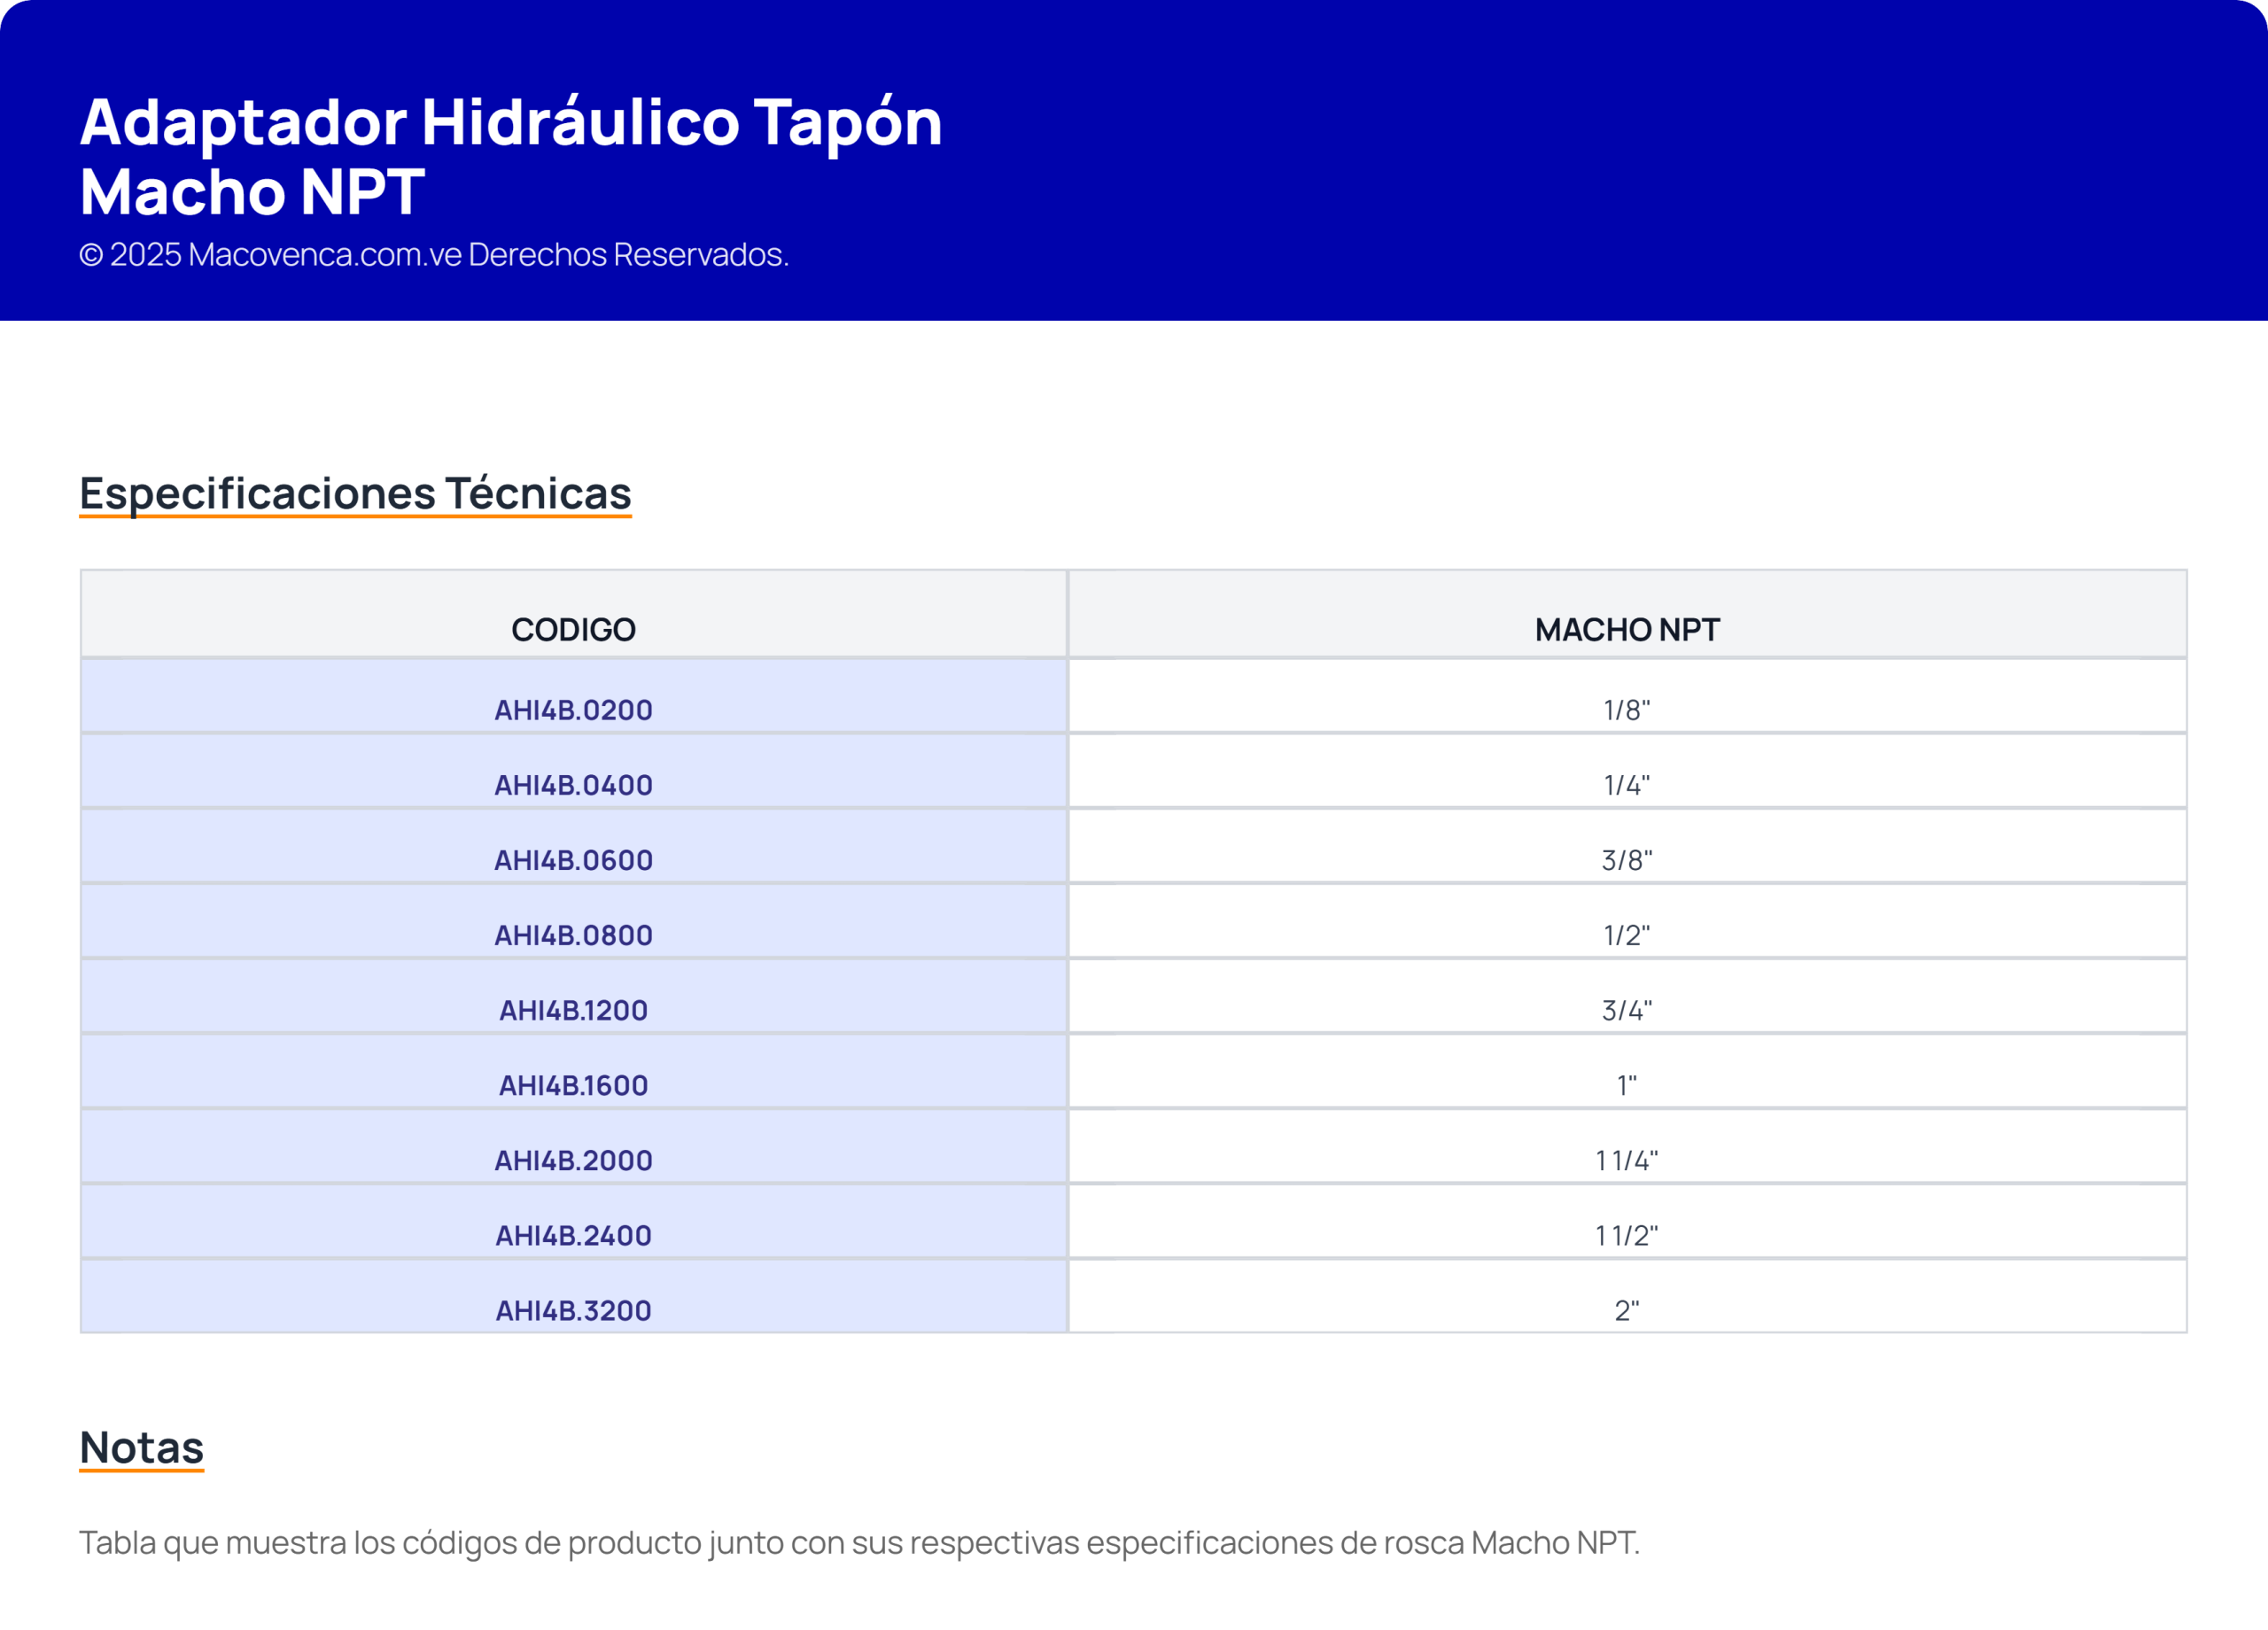Select the AHI4B.2400 product code
The height and width of the screenshot is (1630, 2268).
(x=573, y=1235)
